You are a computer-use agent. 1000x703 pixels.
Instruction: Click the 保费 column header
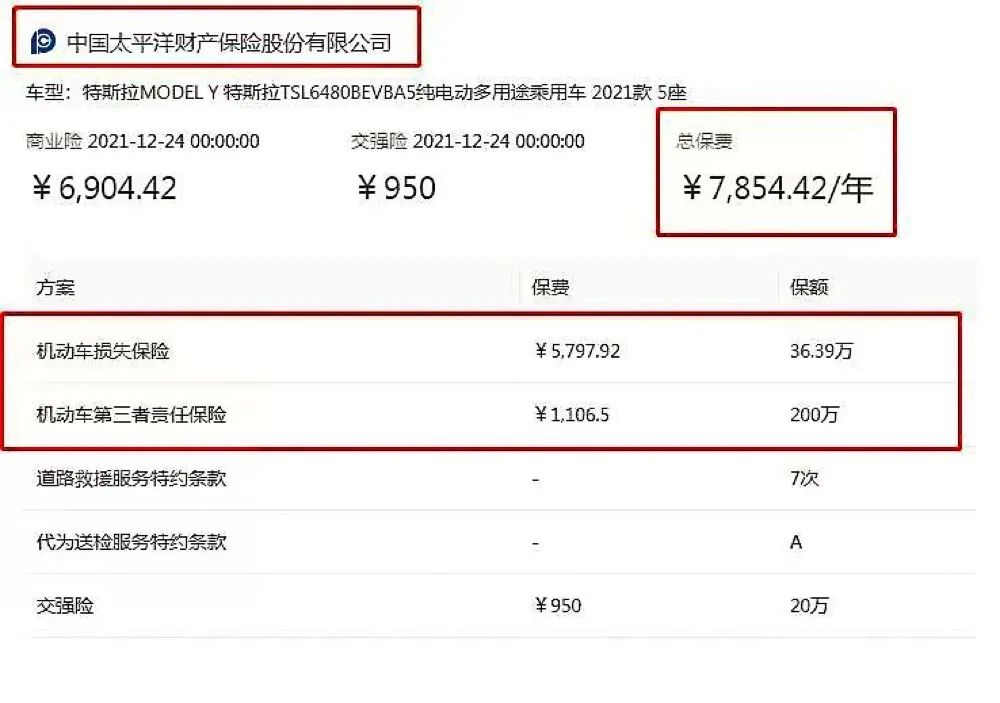(x=550, y=287)
